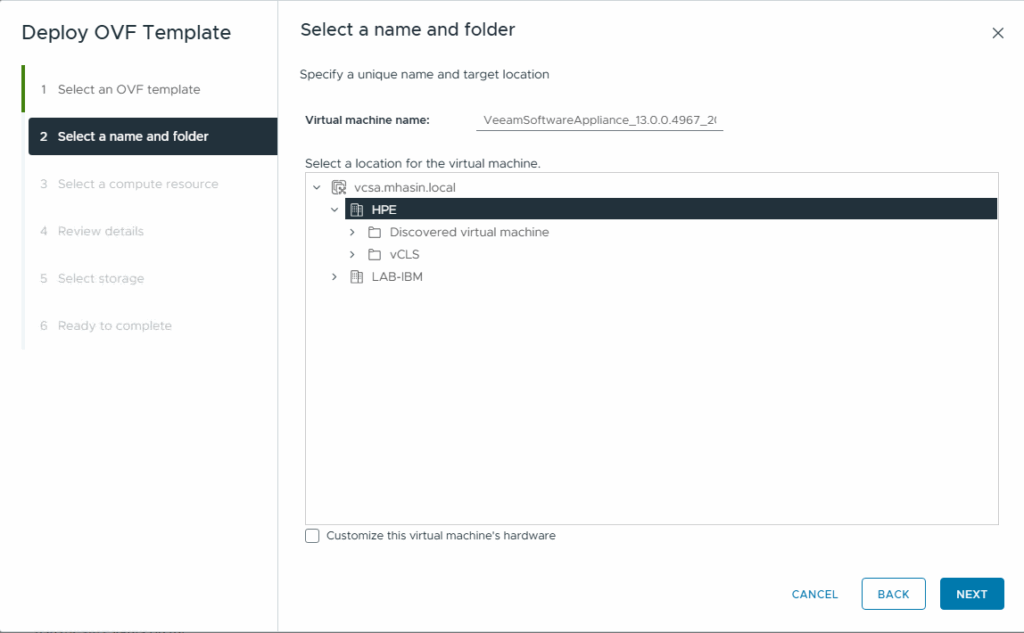Go to step 1 Select an OVF template
The width and height of the screenshot is (1024, 633).
point(128,90)
